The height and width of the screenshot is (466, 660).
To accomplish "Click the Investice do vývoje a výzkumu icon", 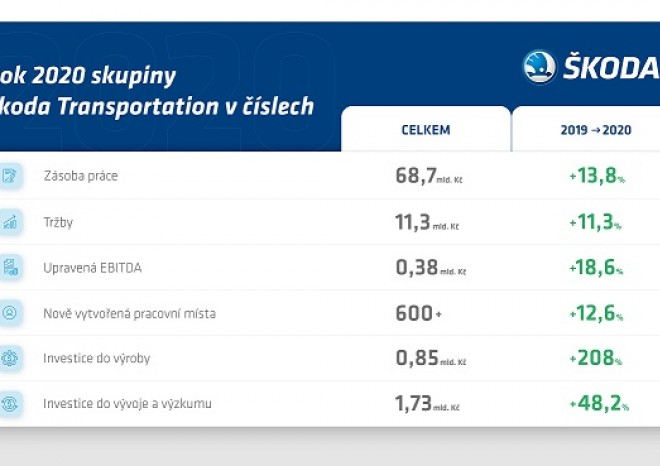I will [x=10, y=404].
